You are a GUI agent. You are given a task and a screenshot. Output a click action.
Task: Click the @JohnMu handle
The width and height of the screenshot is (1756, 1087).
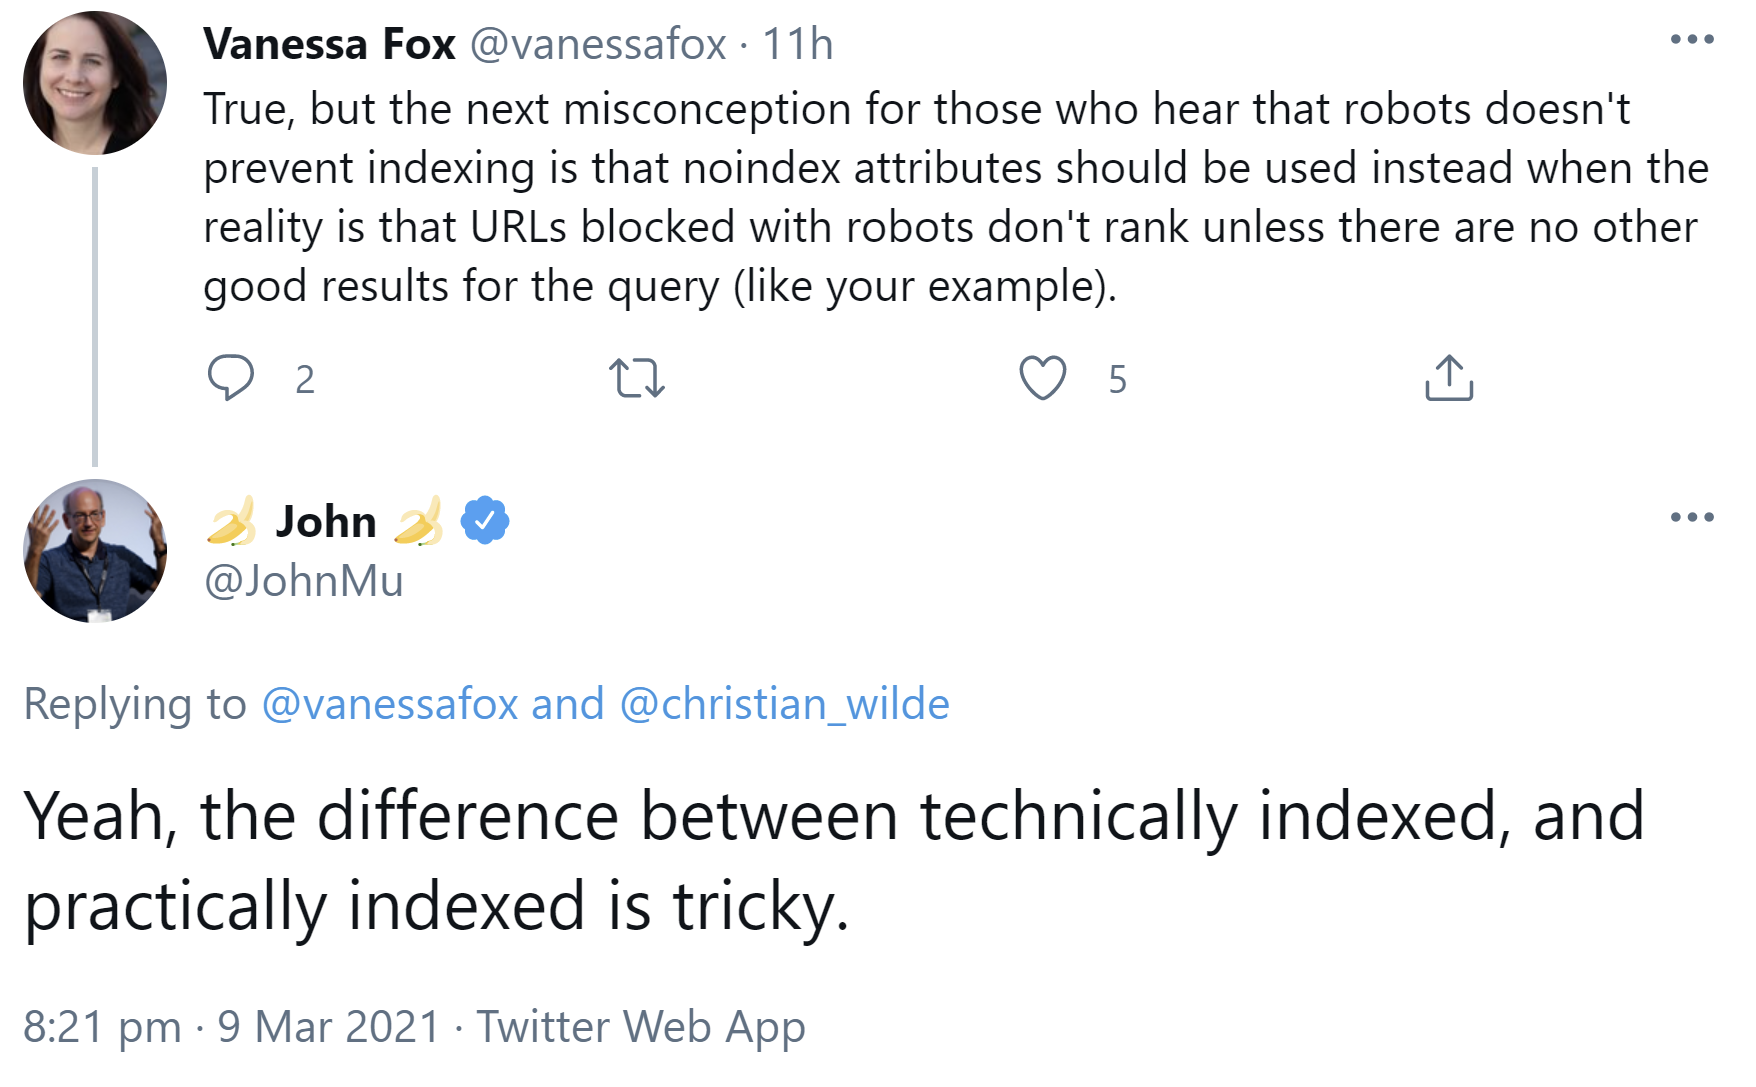click(x=303, y=581)
